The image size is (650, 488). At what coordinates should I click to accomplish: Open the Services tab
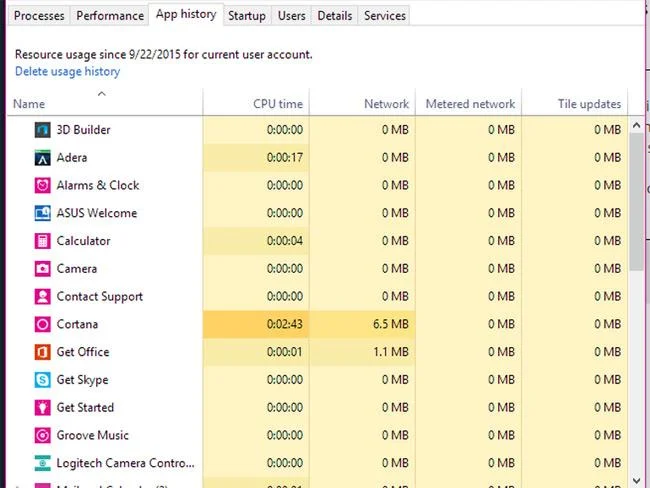tap(385, 16)
